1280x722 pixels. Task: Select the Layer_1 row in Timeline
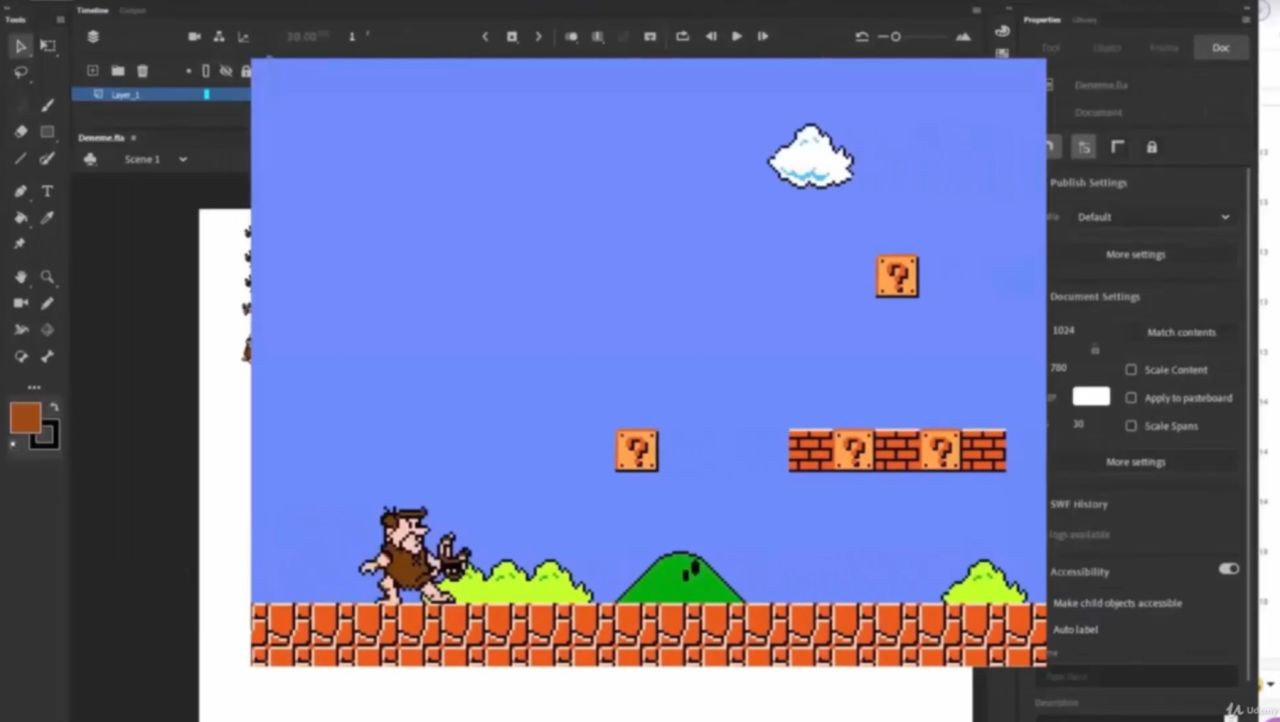point(160,95)
